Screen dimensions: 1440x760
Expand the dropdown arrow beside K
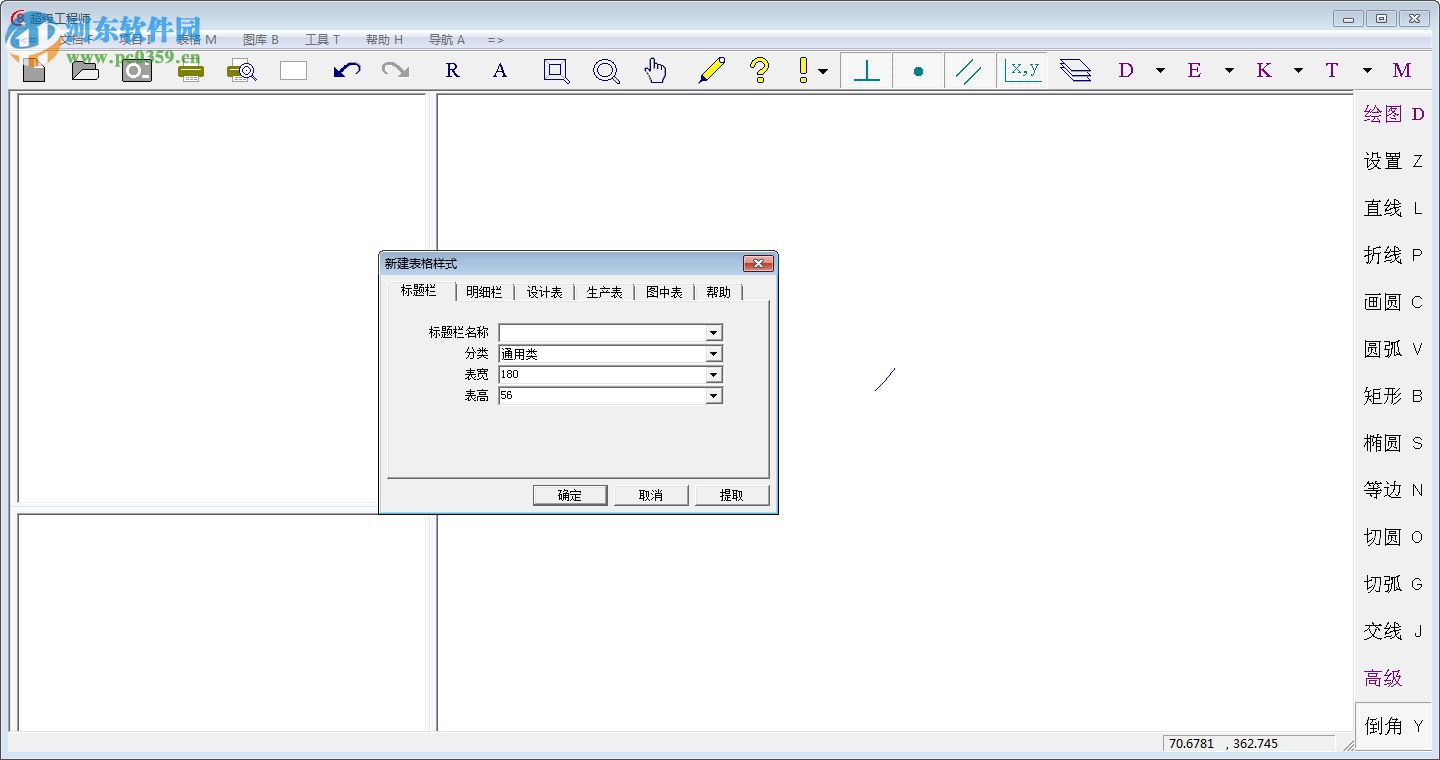(1298, 71)
